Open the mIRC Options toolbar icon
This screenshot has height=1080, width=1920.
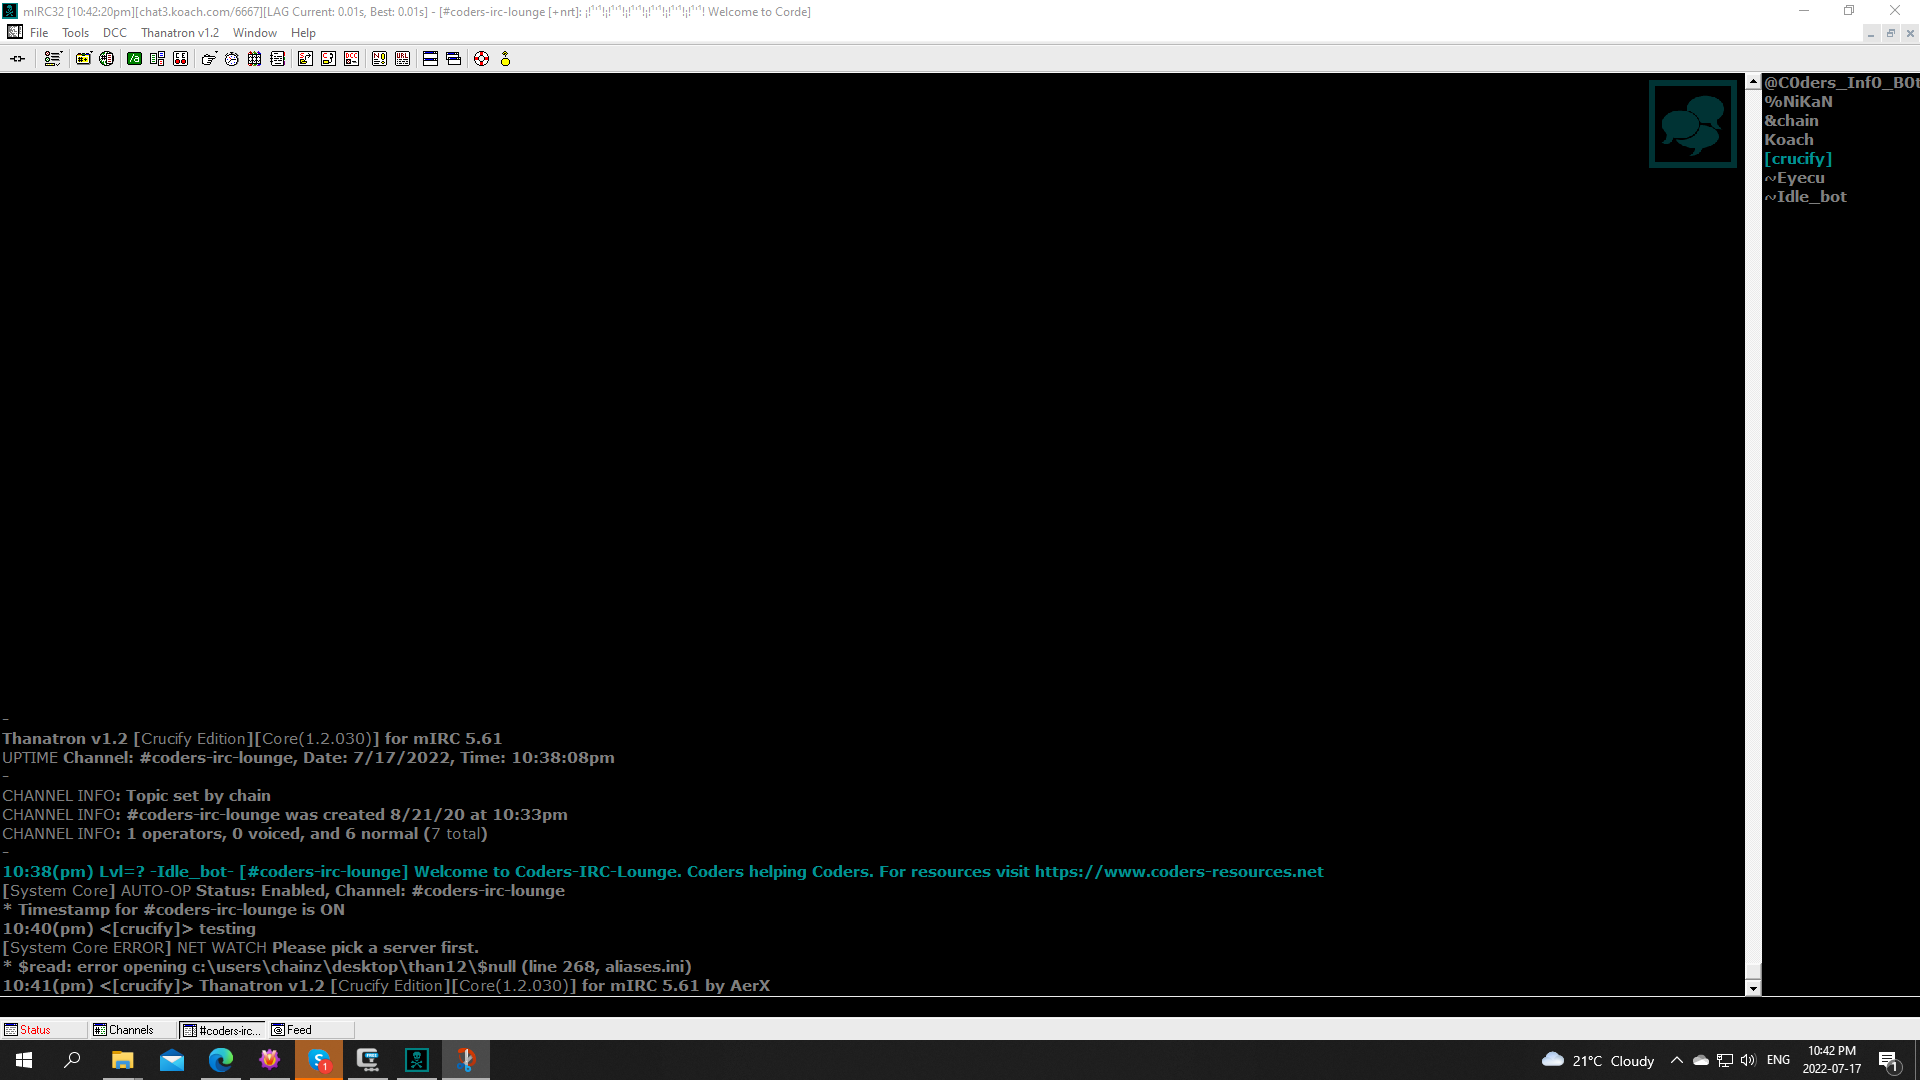(52, 59)
